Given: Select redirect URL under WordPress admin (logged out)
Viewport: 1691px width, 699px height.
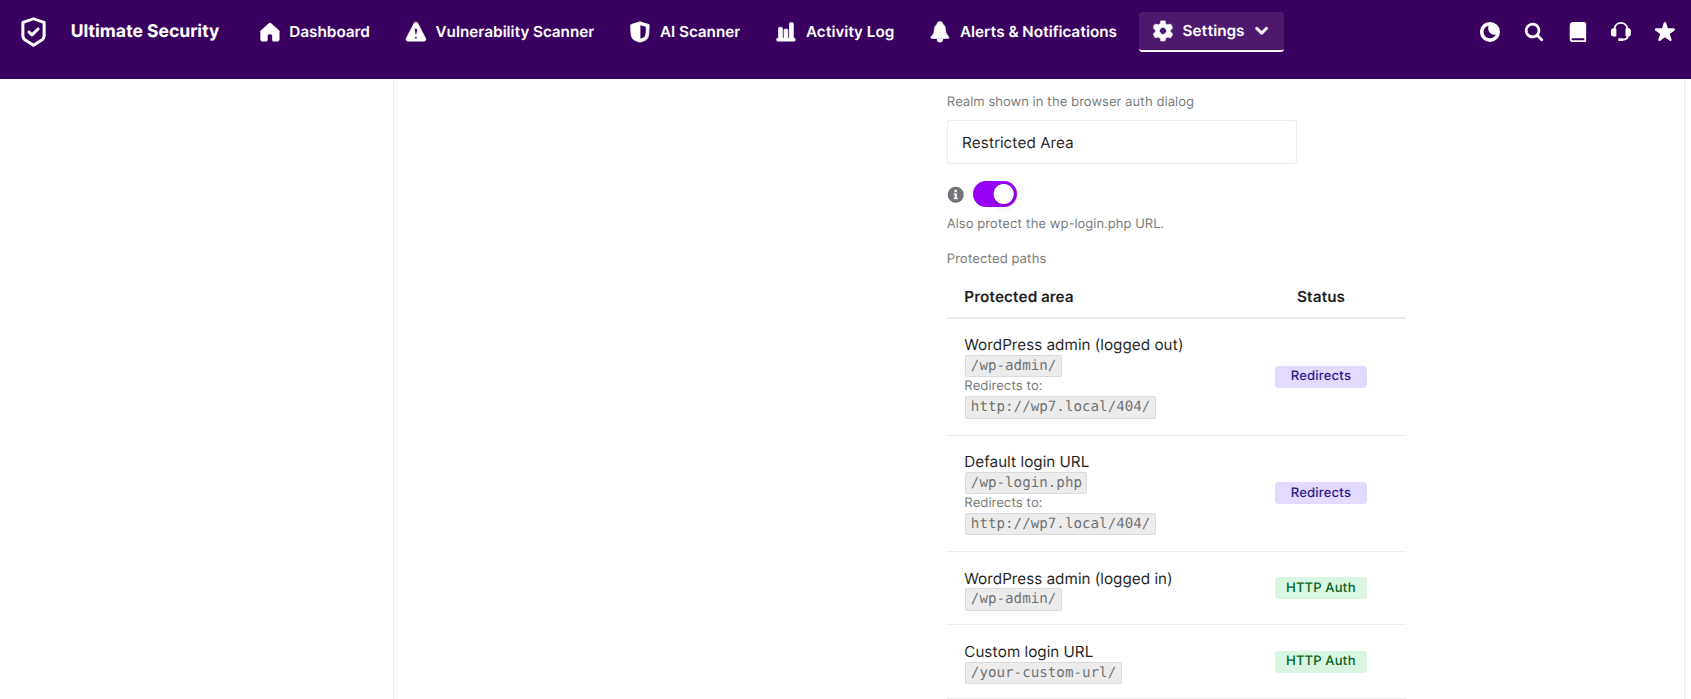Looking at the screenshot, I should [1060, 407].
